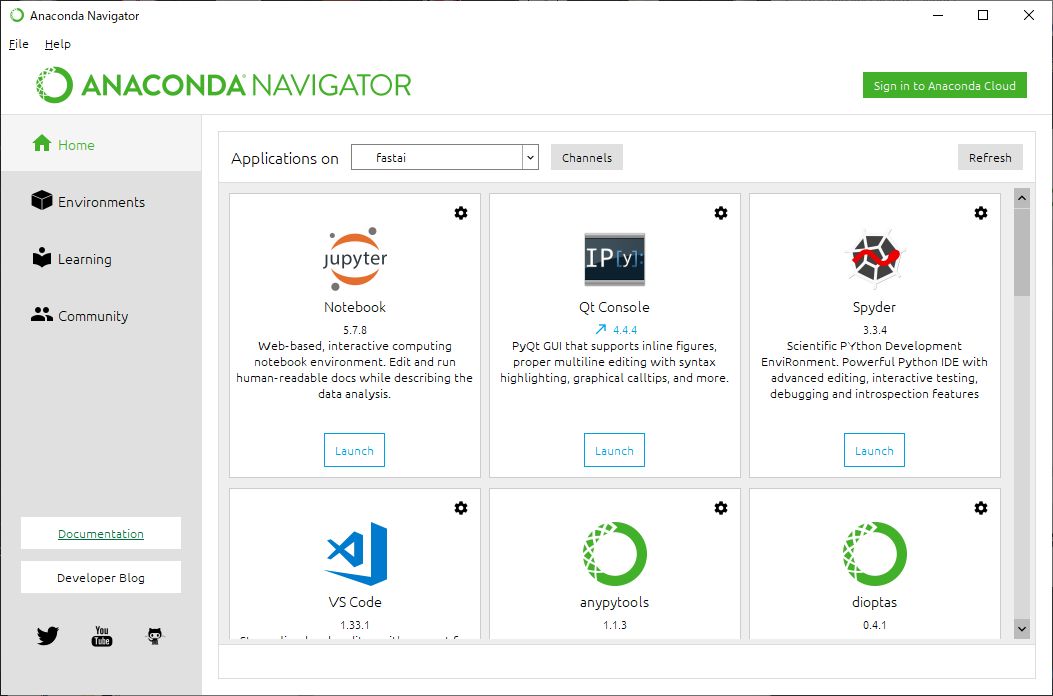The width and height of the screenshot is (1053, 696).
Task: Launch Qt Console
Action: pyautogui.click(x=614, y=450)
